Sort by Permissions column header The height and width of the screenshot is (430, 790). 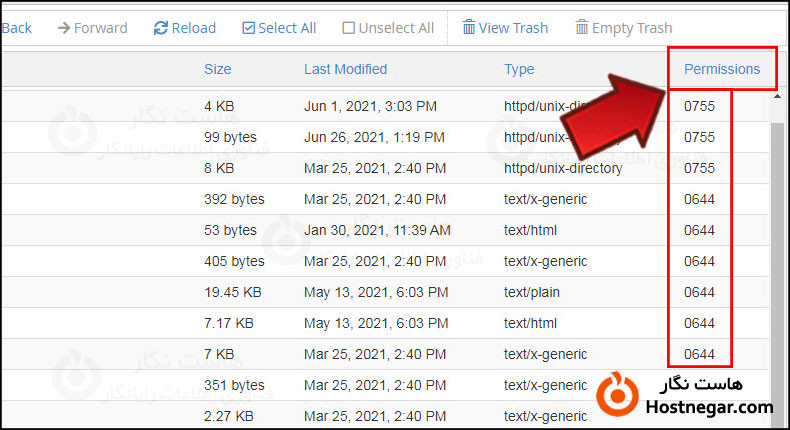(721, 69)
